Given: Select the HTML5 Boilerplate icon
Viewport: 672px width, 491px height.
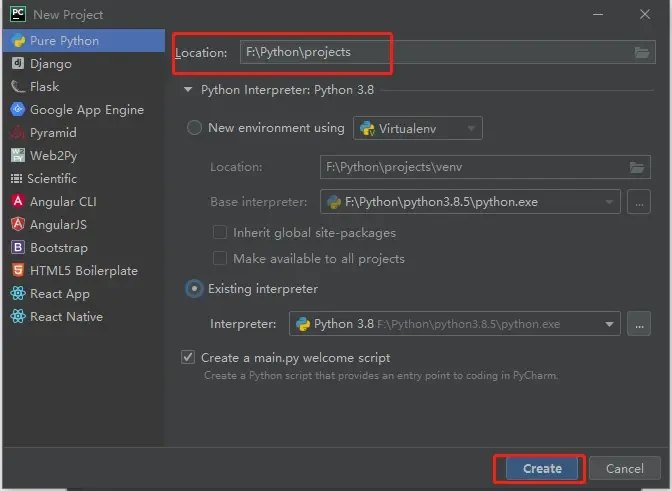Looking at the screenshot, I should [x=18, y=271].
